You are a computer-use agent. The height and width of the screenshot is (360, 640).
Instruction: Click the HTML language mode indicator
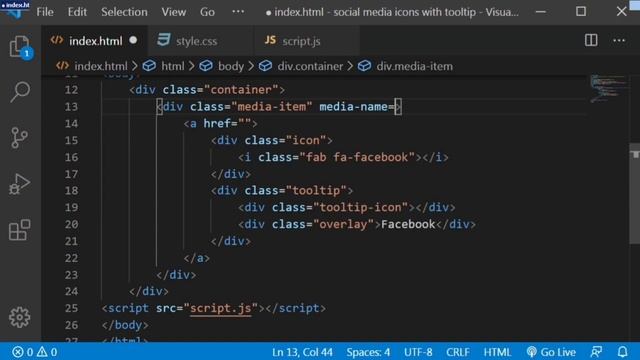[497, 352]
